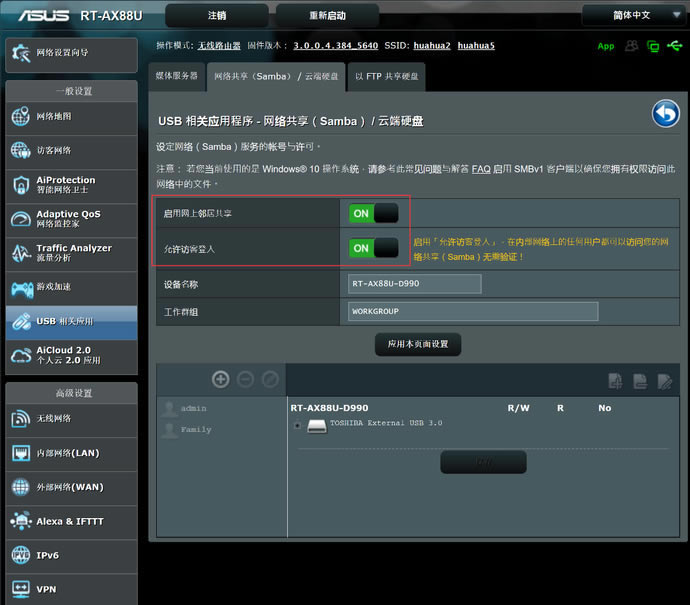Switch to the 以 FTP 共享硬盘 tab
The image size is (690, 605).
387,76
